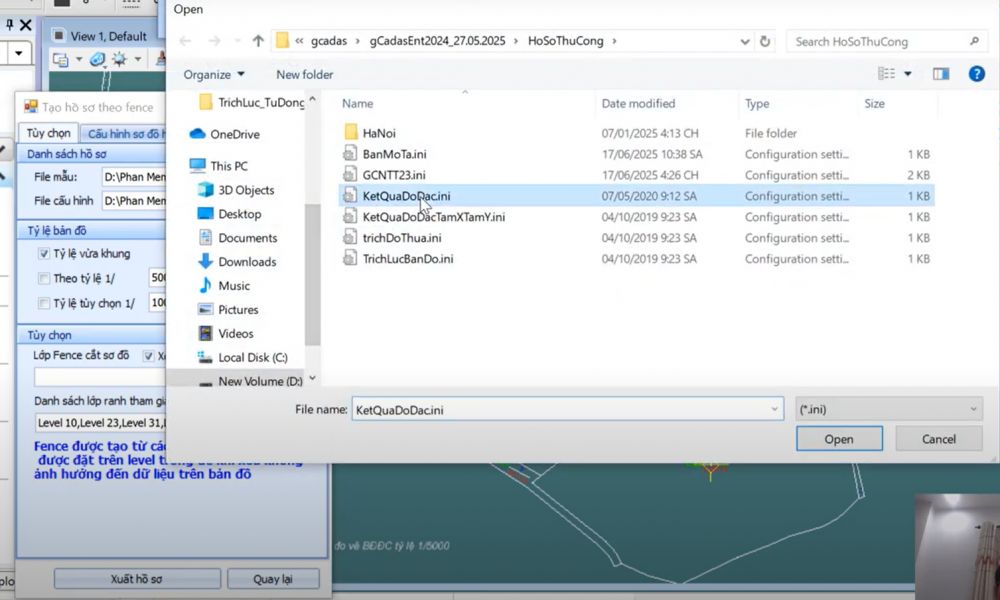
Task: Open the file type (*.ini) dropdown
Action: [888, 409]
